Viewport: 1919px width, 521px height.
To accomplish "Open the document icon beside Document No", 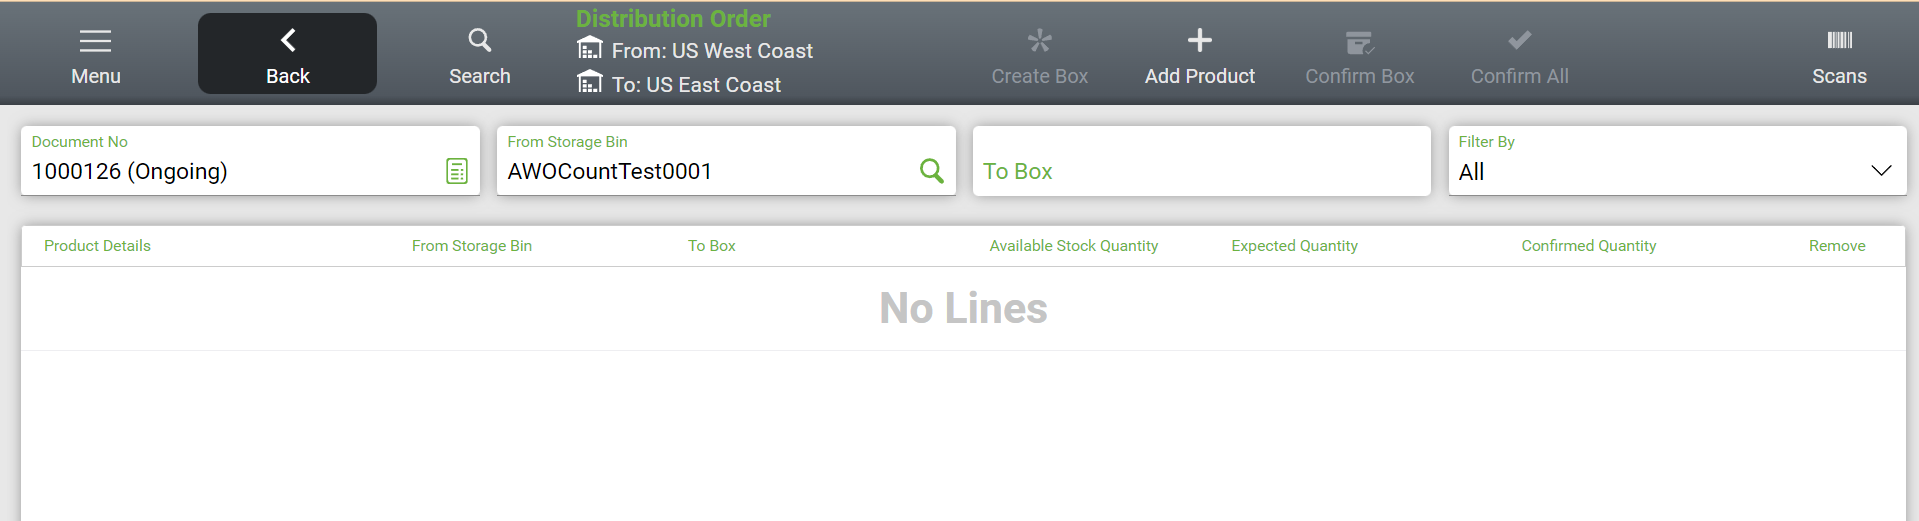I will [457, 171].
